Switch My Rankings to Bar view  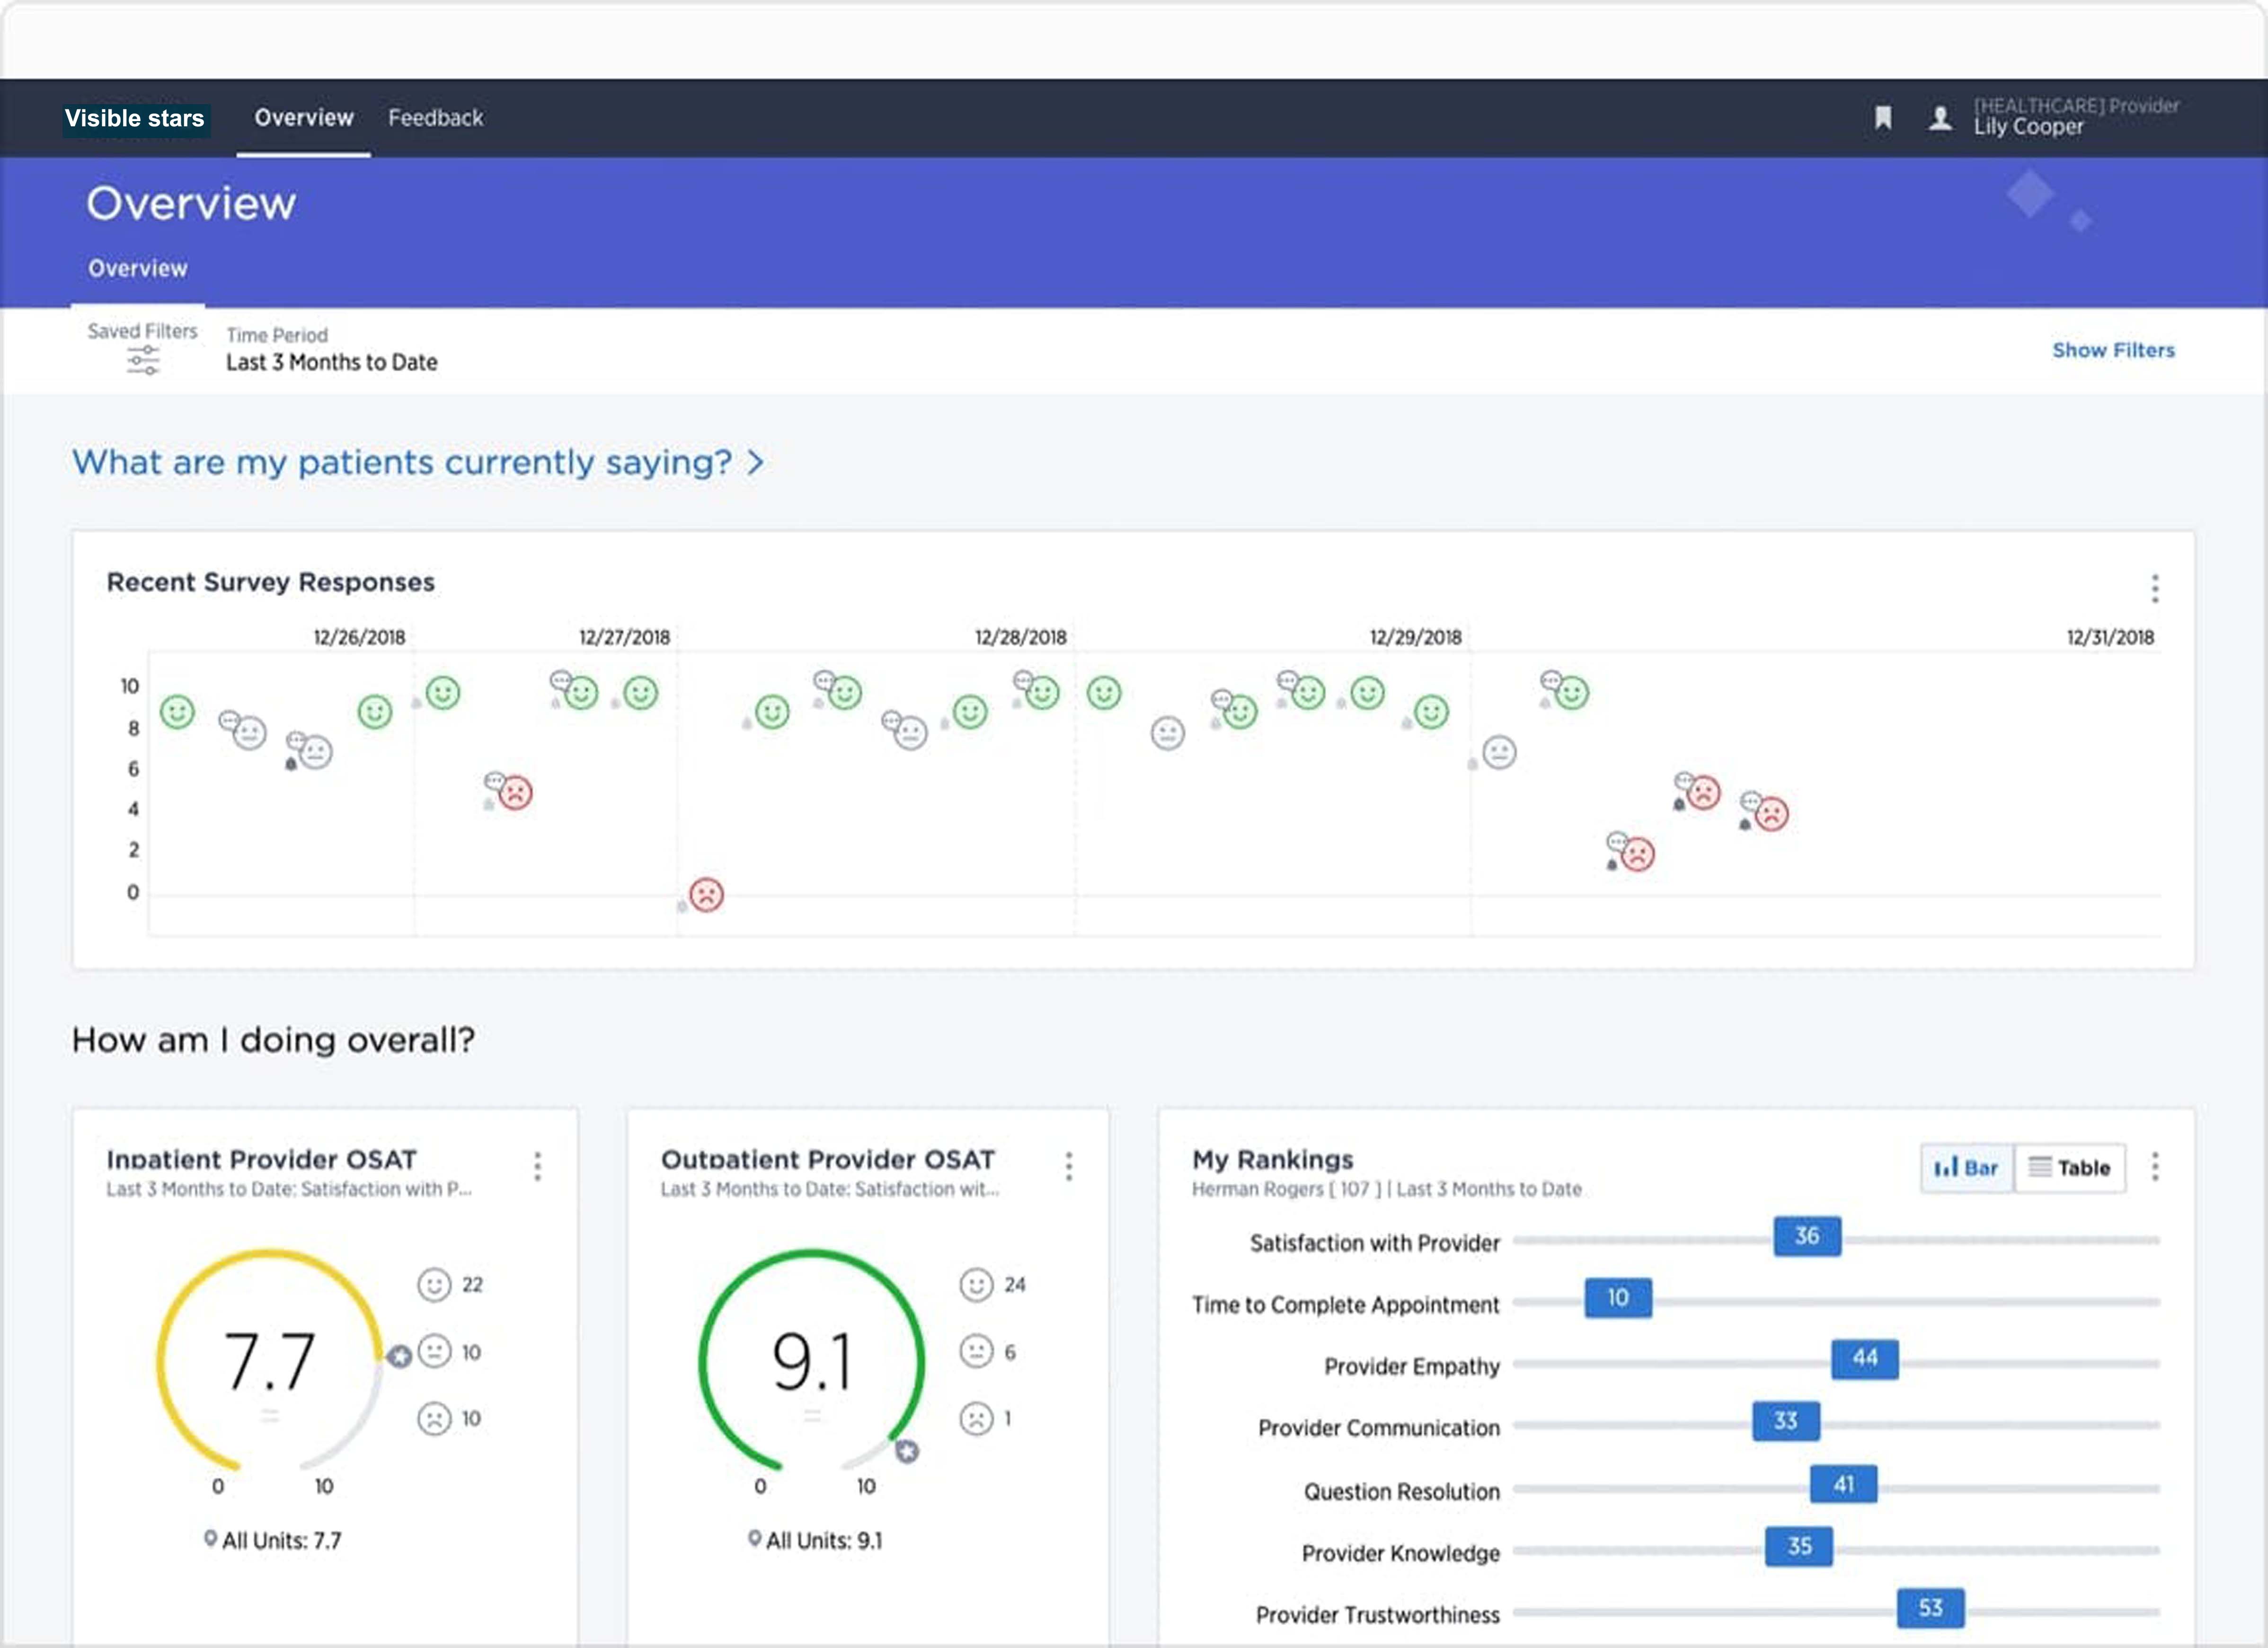[1966, 1168]
